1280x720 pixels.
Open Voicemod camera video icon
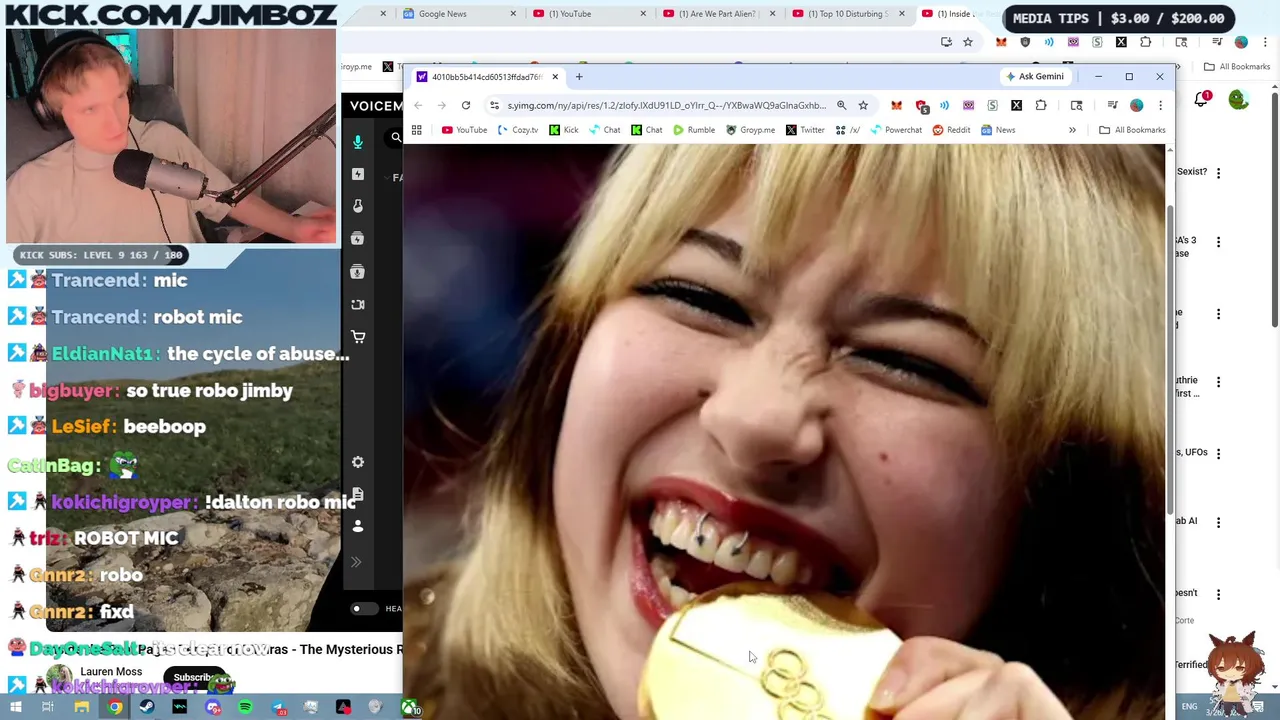coord(358,304)
